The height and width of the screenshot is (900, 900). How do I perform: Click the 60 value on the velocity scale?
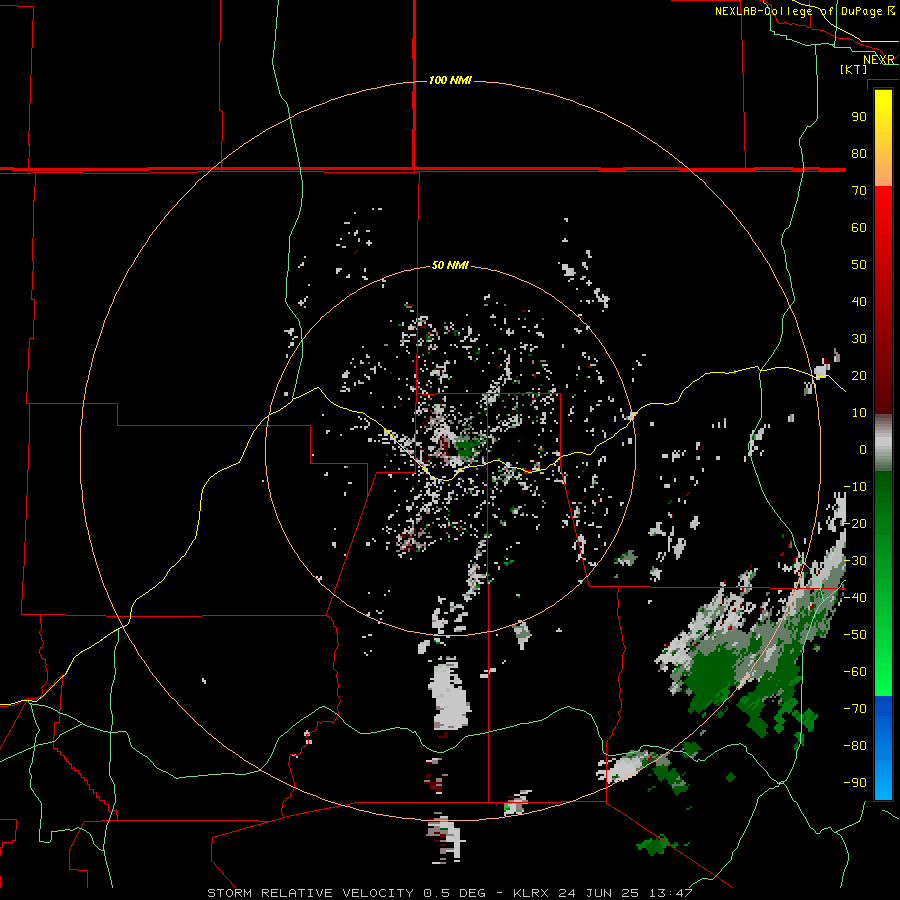[x=859, y=228]
